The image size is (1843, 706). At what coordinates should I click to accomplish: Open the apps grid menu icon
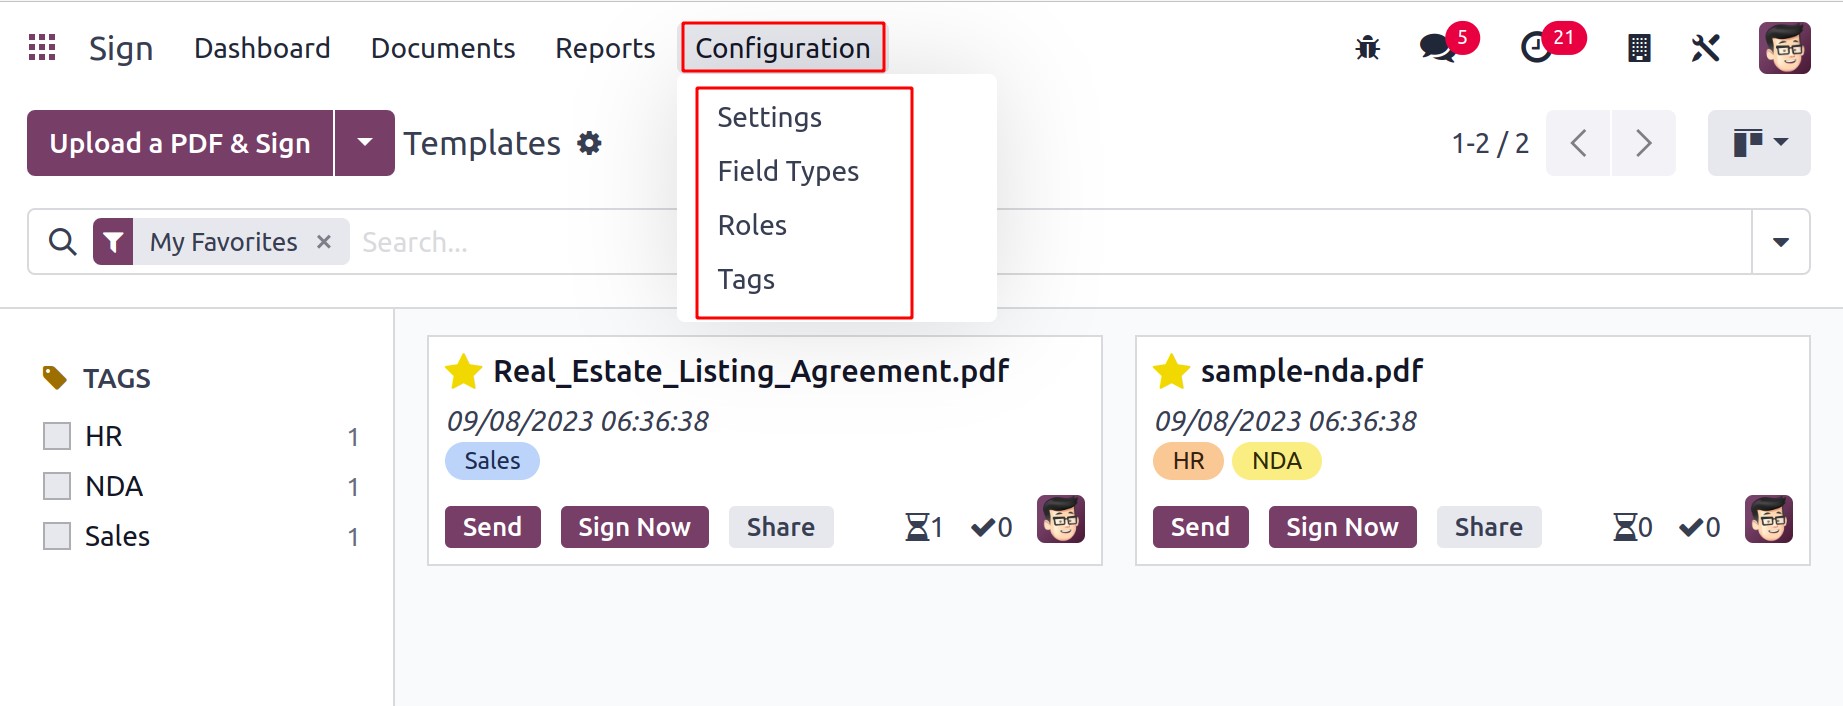pyautogui.click(x=42, y=47)
